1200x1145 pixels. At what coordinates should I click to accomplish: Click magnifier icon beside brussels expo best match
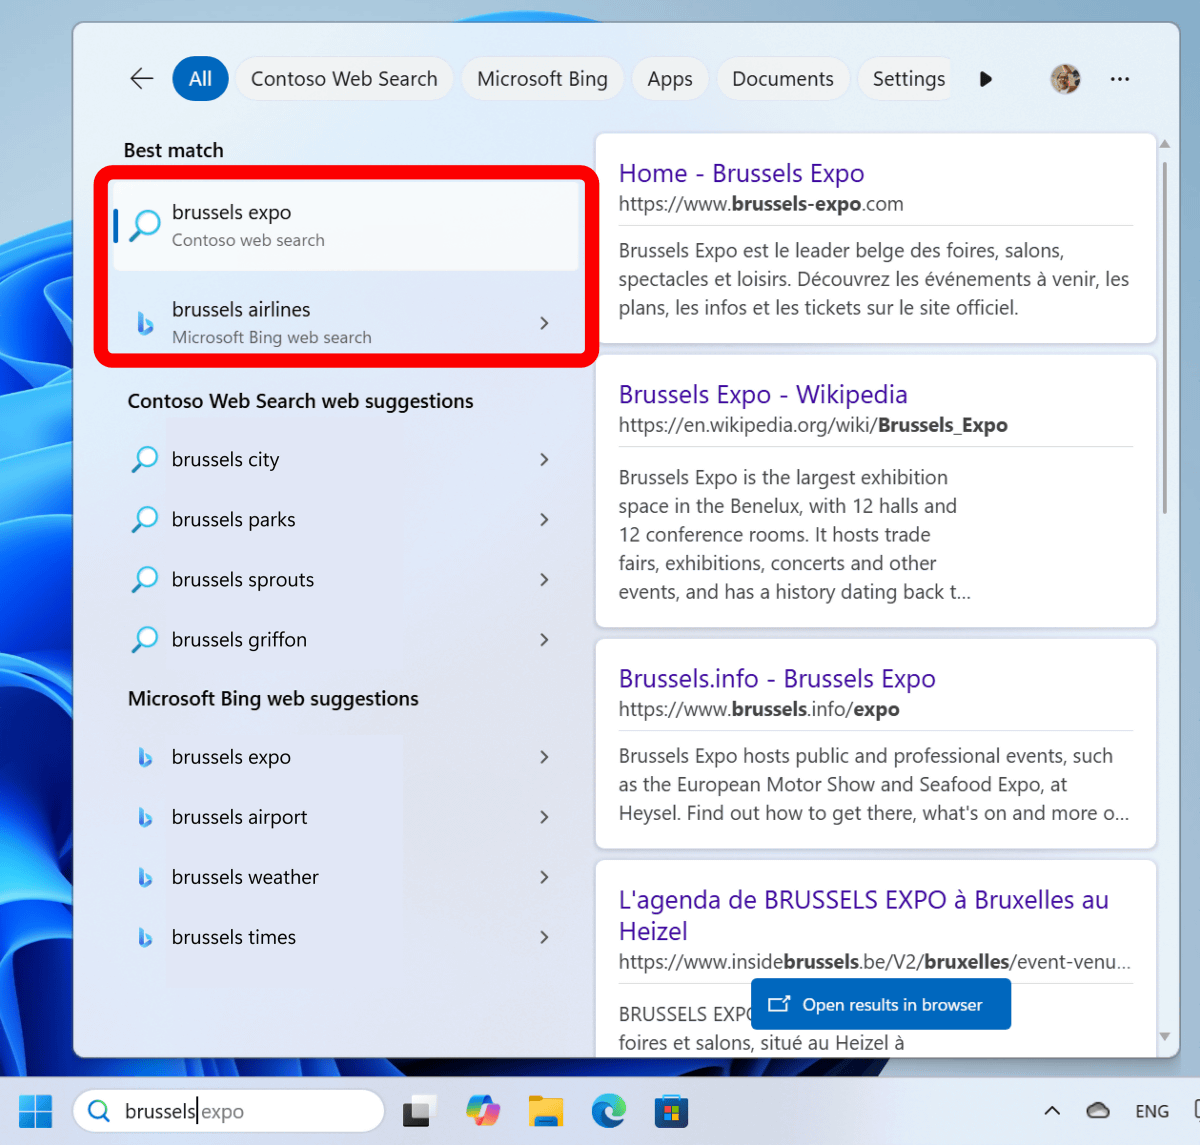(146, 225)
